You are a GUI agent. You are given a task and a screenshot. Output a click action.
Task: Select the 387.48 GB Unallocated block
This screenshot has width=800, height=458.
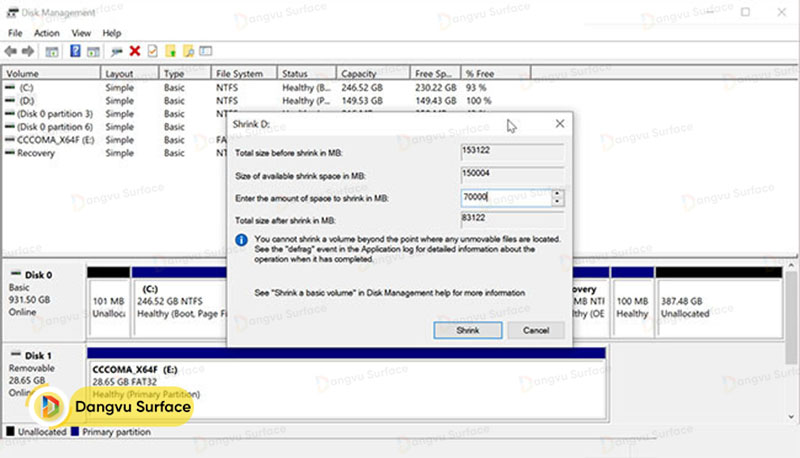[719, 302]
